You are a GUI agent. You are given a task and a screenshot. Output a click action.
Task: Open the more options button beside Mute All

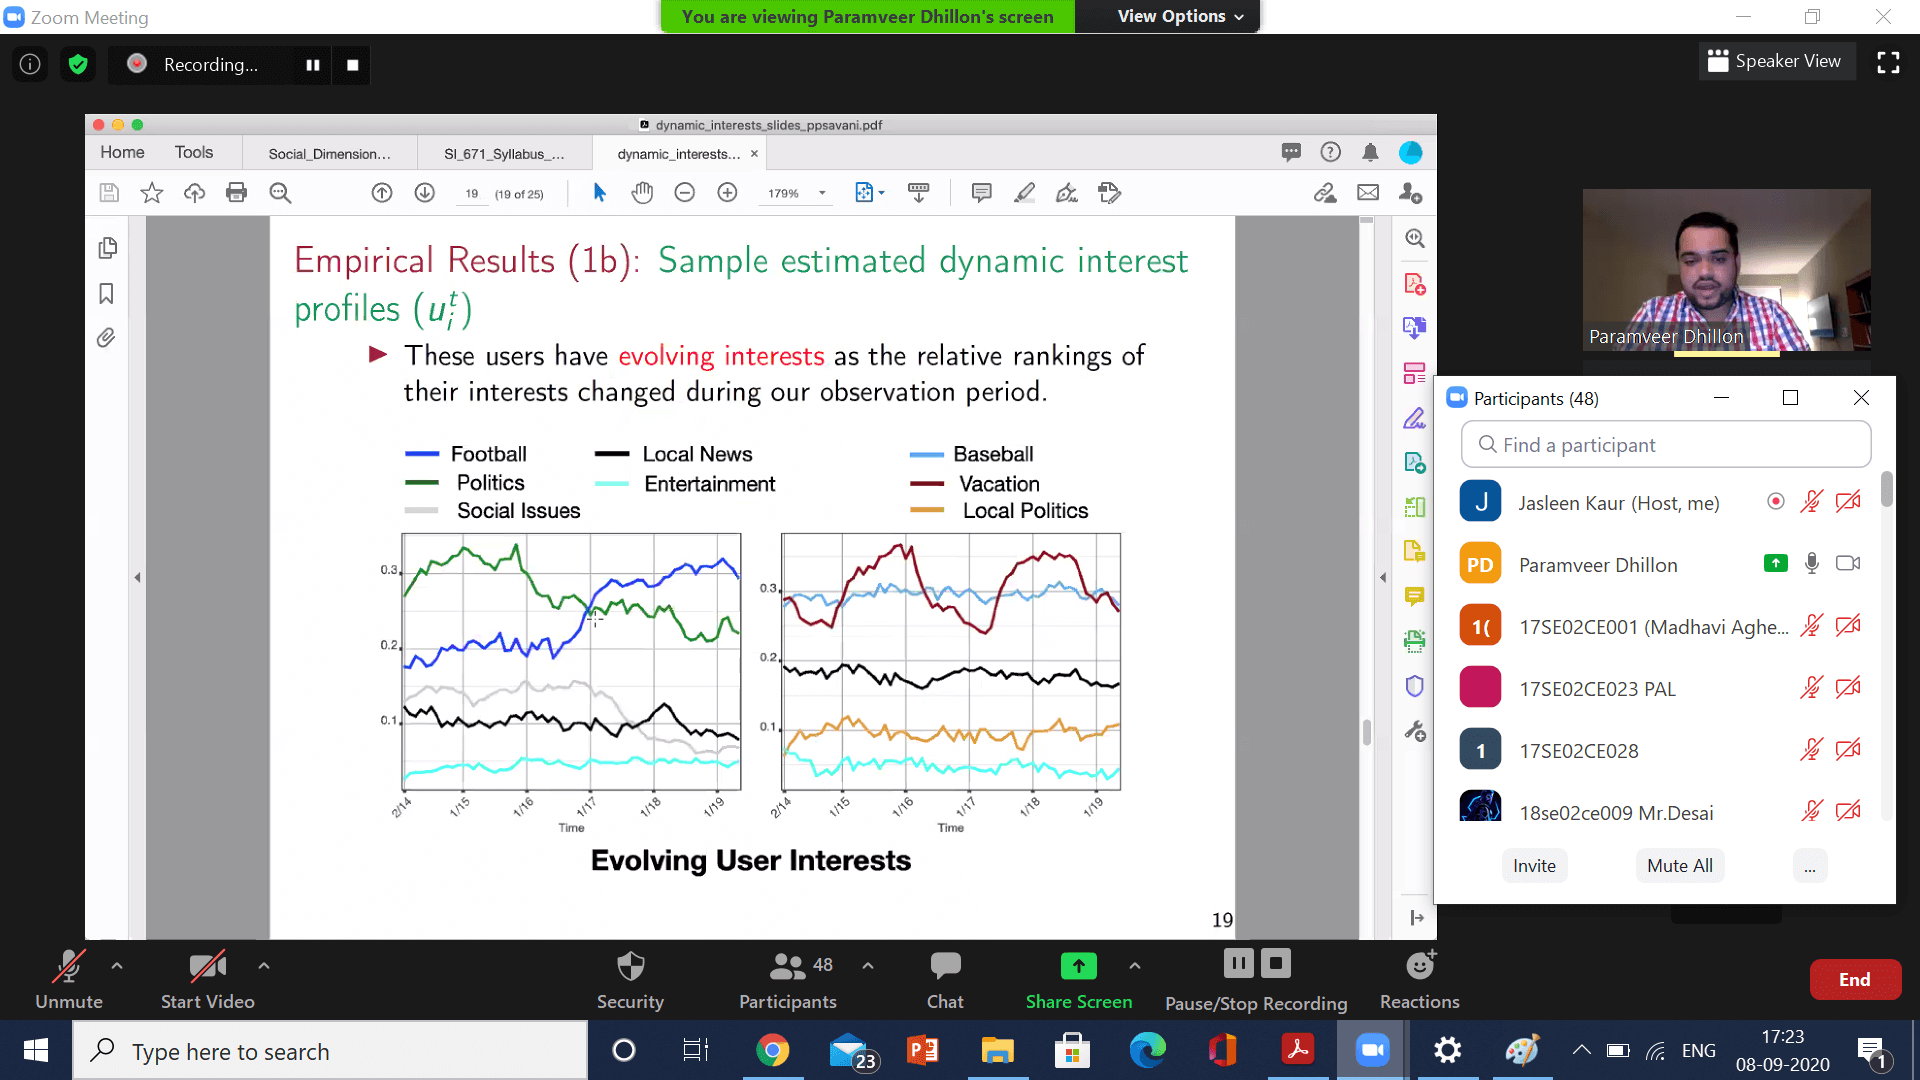click(x=1809, y=866)
